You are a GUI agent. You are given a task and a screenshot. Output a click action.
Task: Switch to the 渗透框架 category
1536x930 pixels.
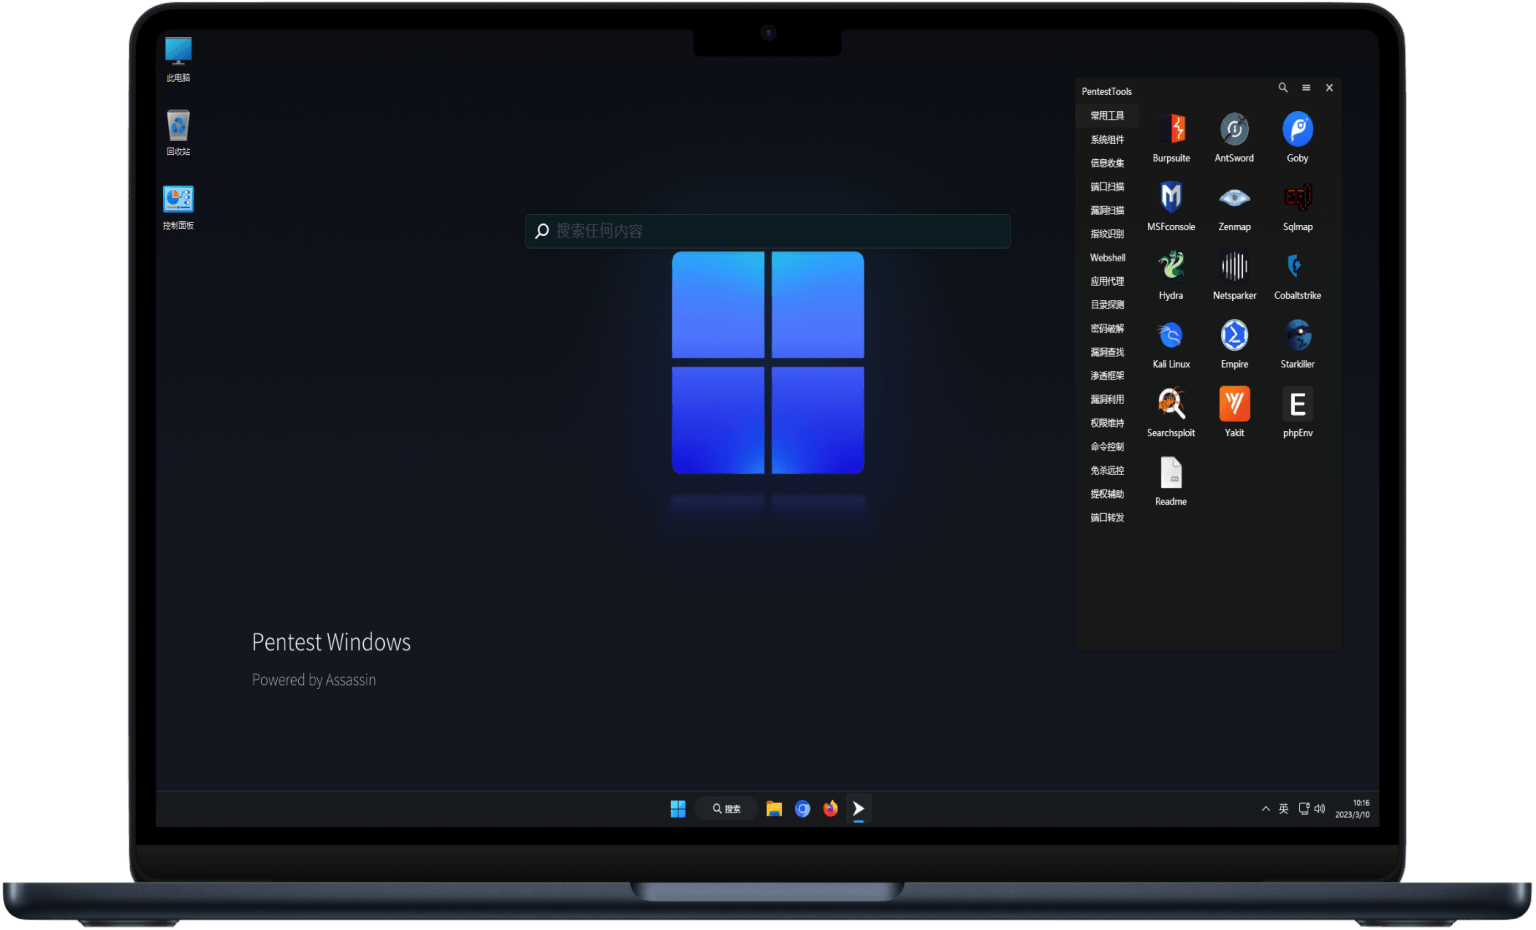[x=1107, y=376]
